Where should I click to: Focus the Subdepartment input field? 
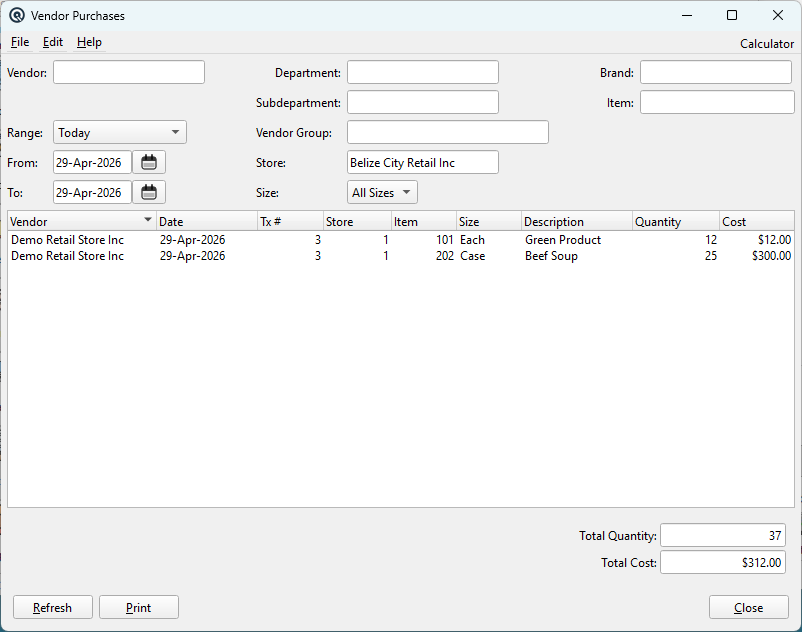click(423, 102)
